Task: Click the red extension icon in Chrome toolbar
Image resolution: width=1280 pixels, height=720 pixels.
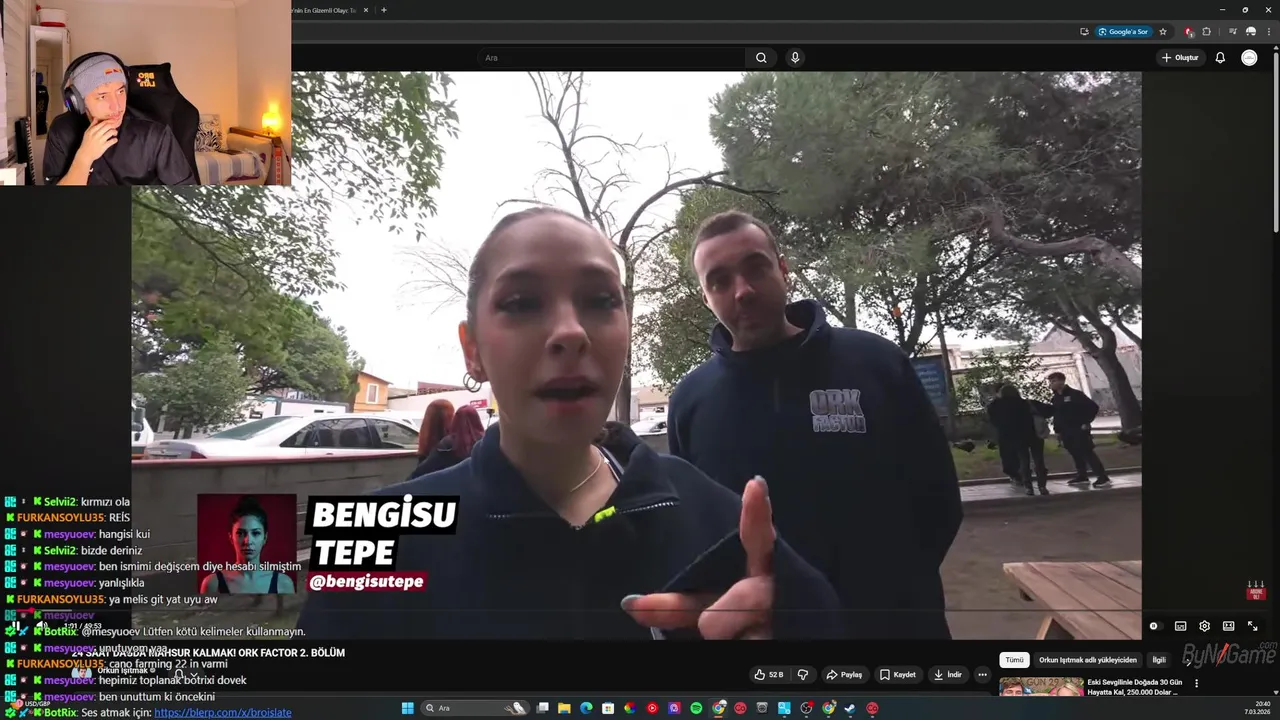Action: (1189, 31)
